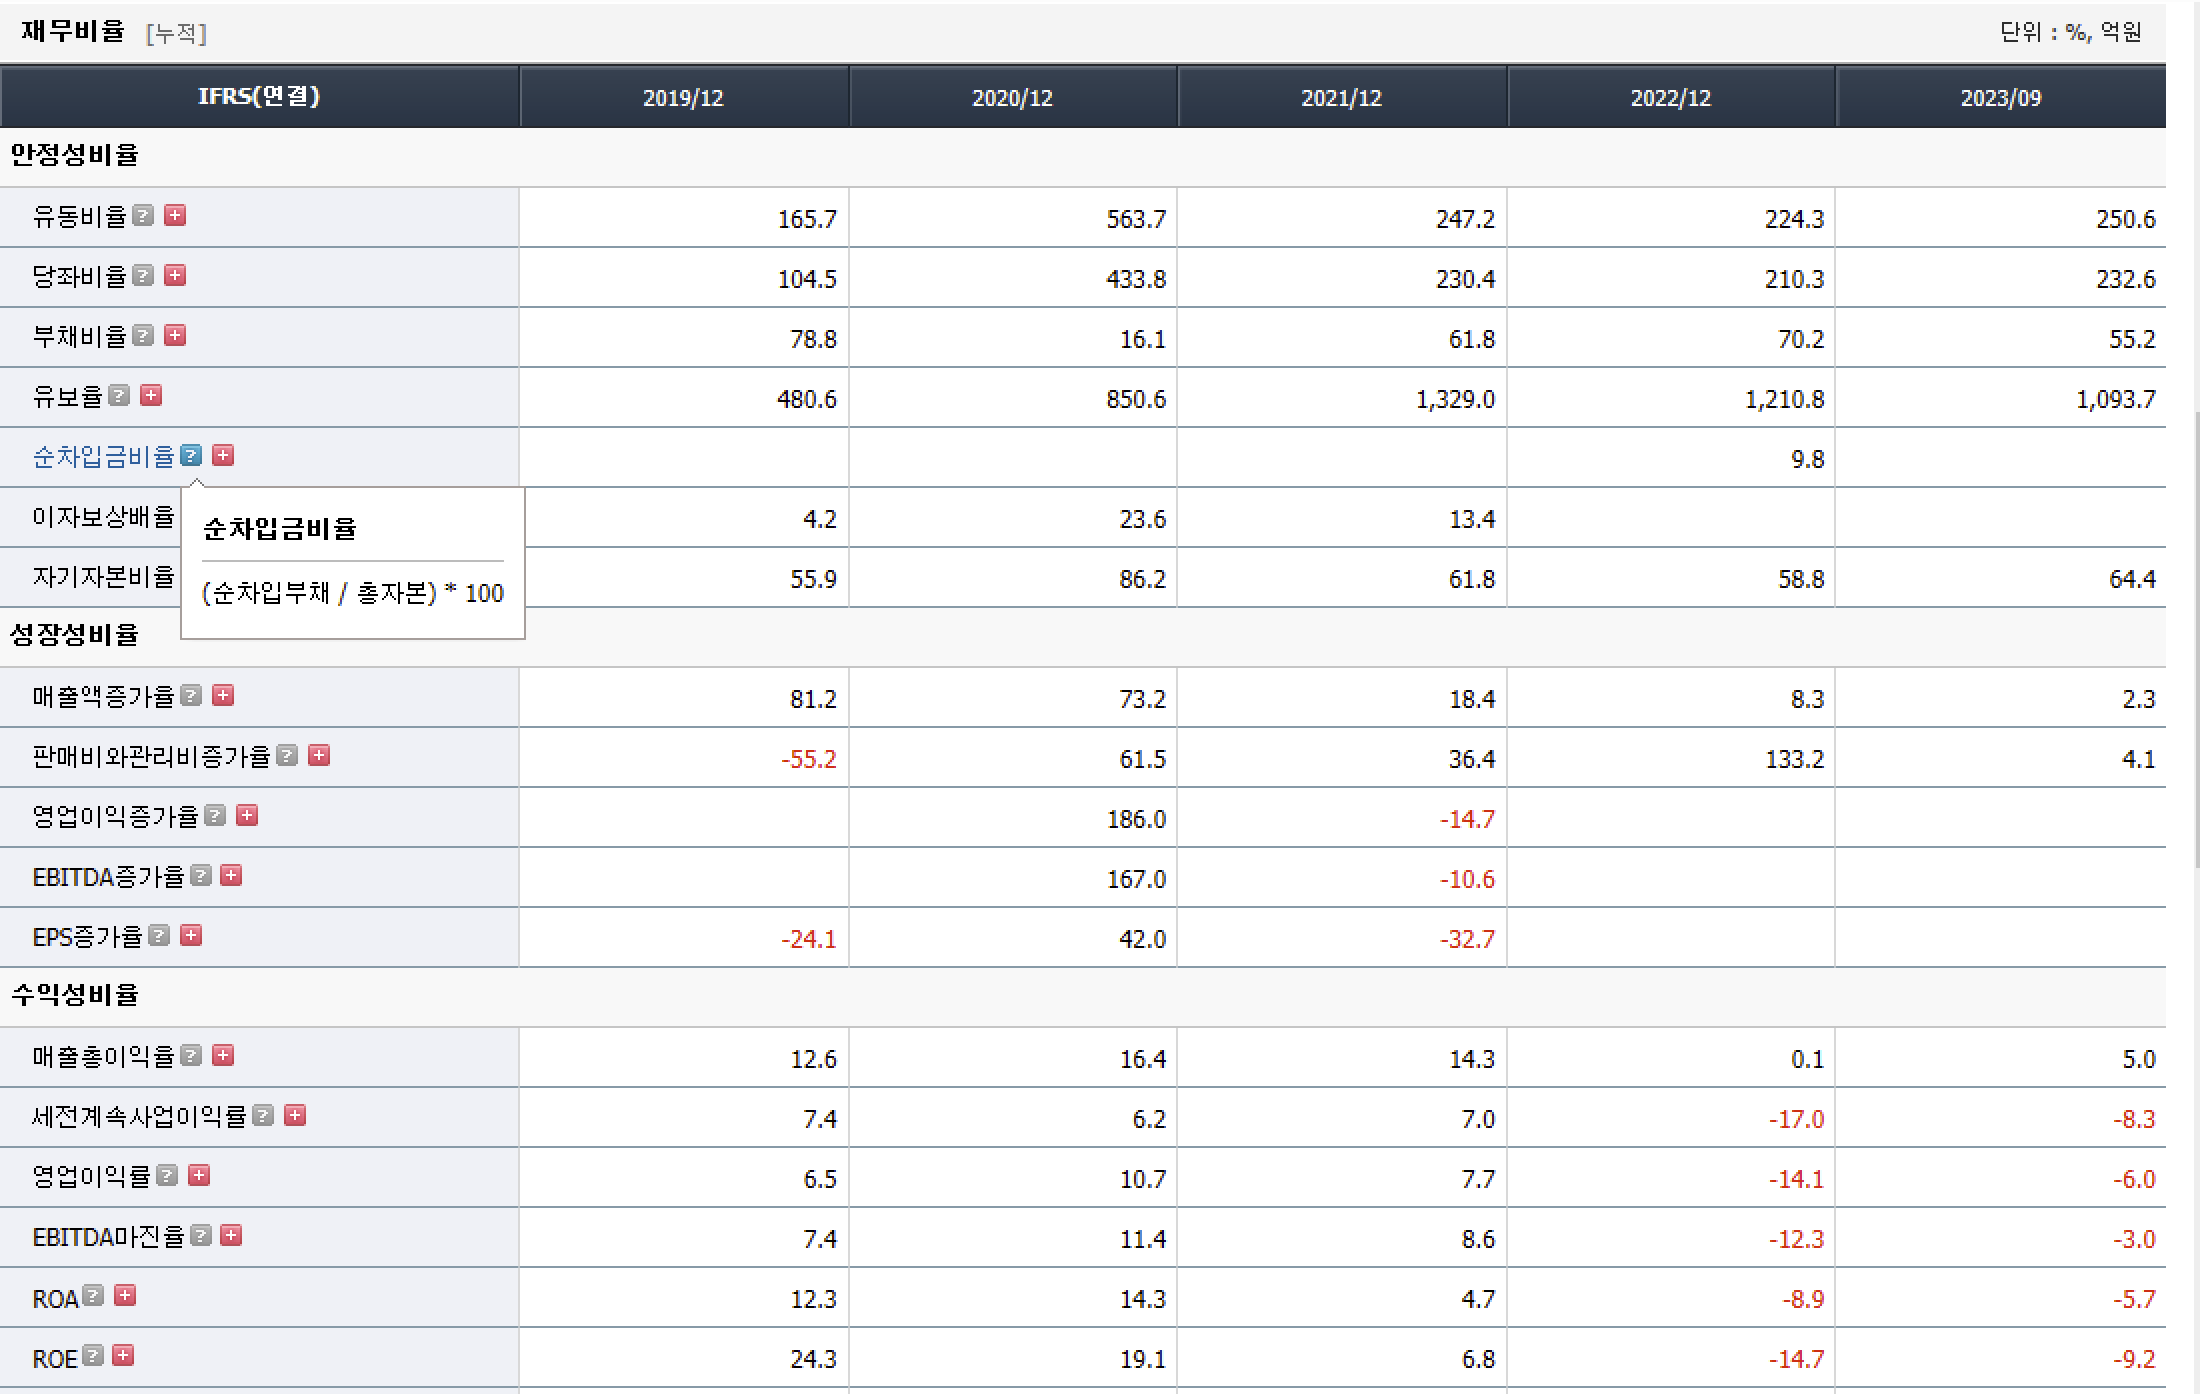The image size is (2200, 1394).
Task: Expand the ROE row with plus icon
Action: point(123,1356)
